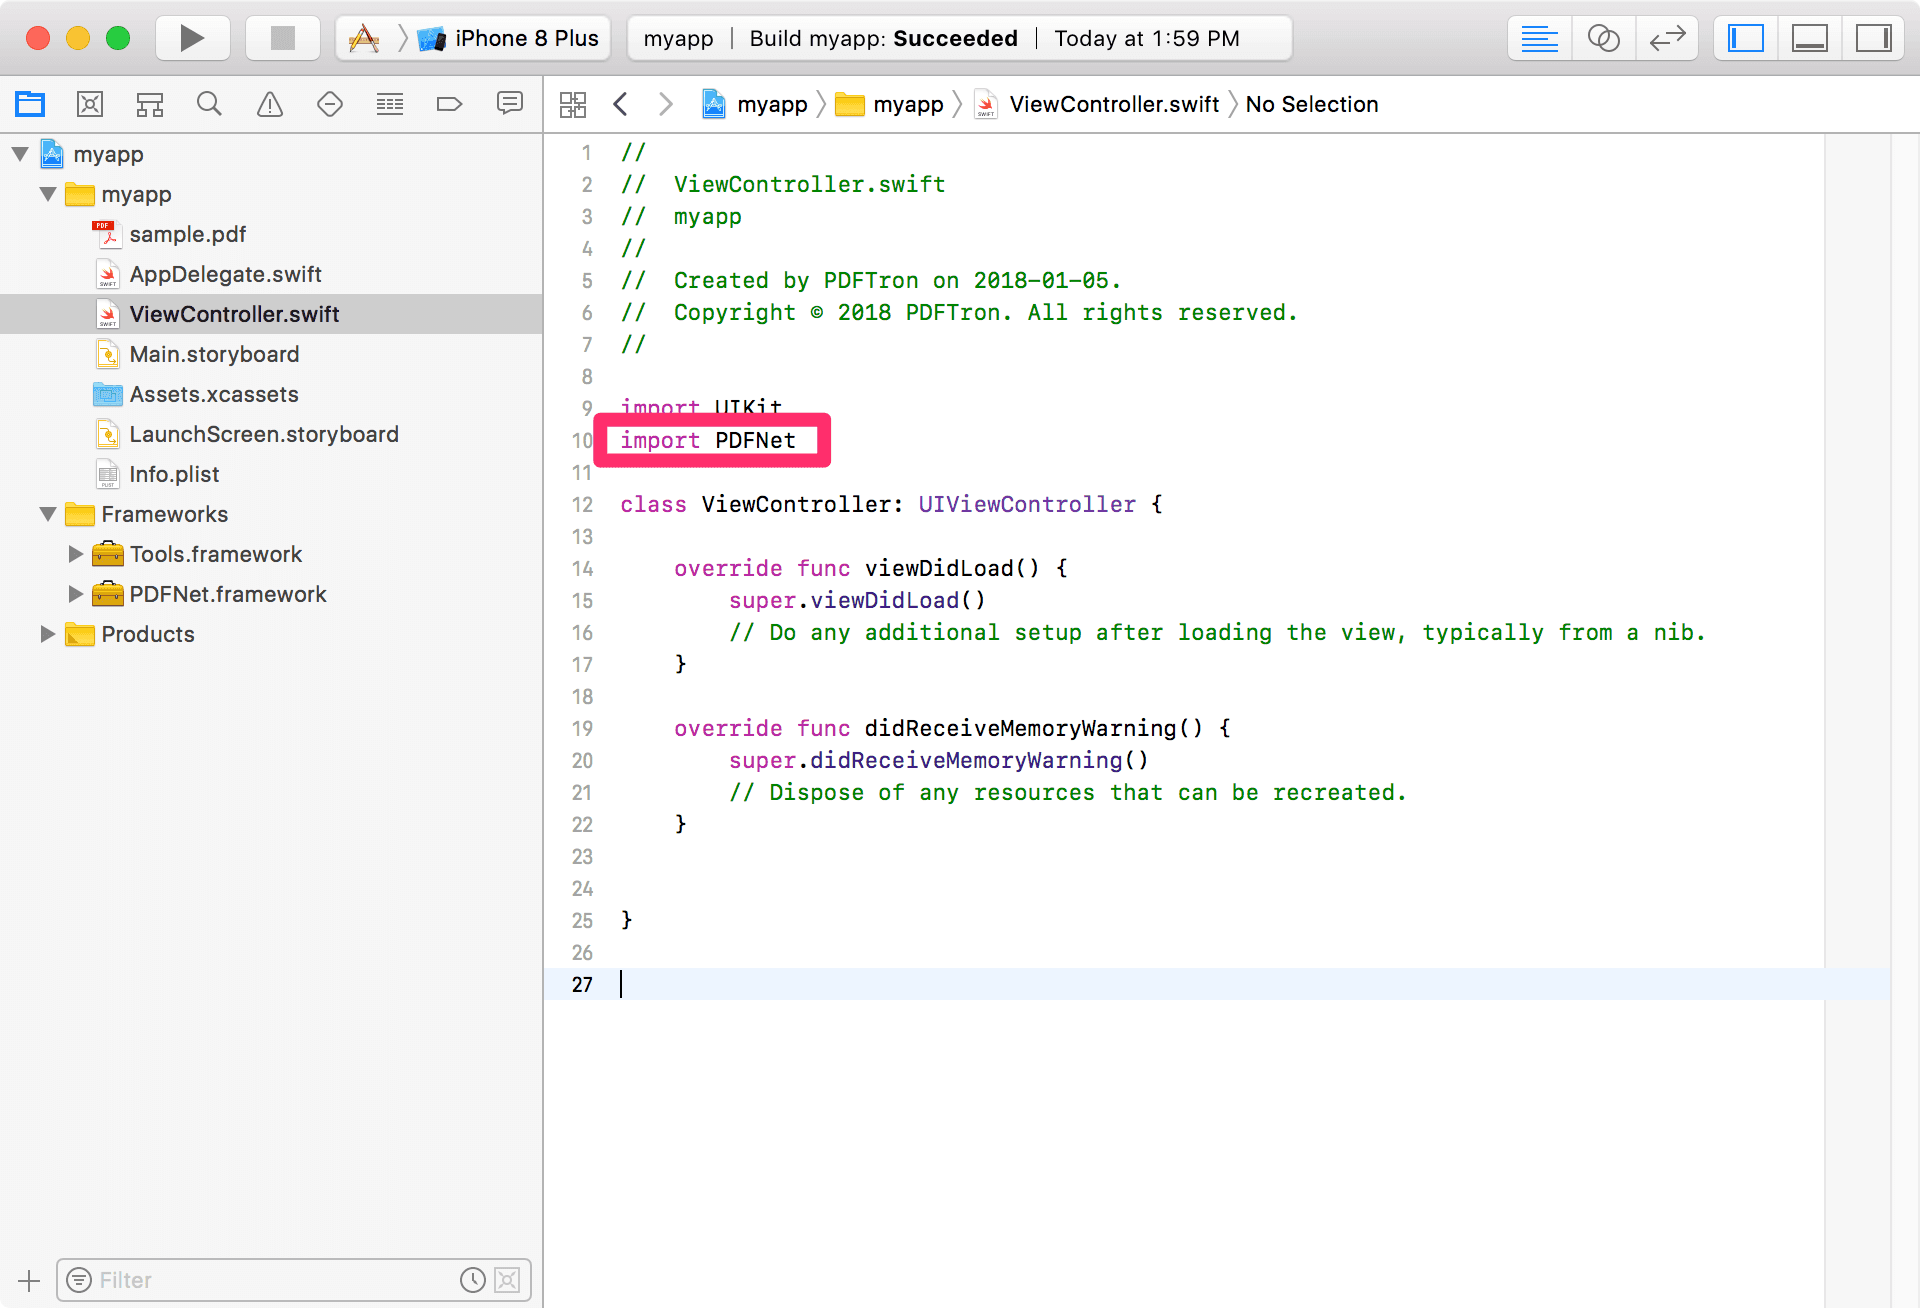Open the Issue navigator warning icon
1920x1308 pixels.
[x=270, y=104]
